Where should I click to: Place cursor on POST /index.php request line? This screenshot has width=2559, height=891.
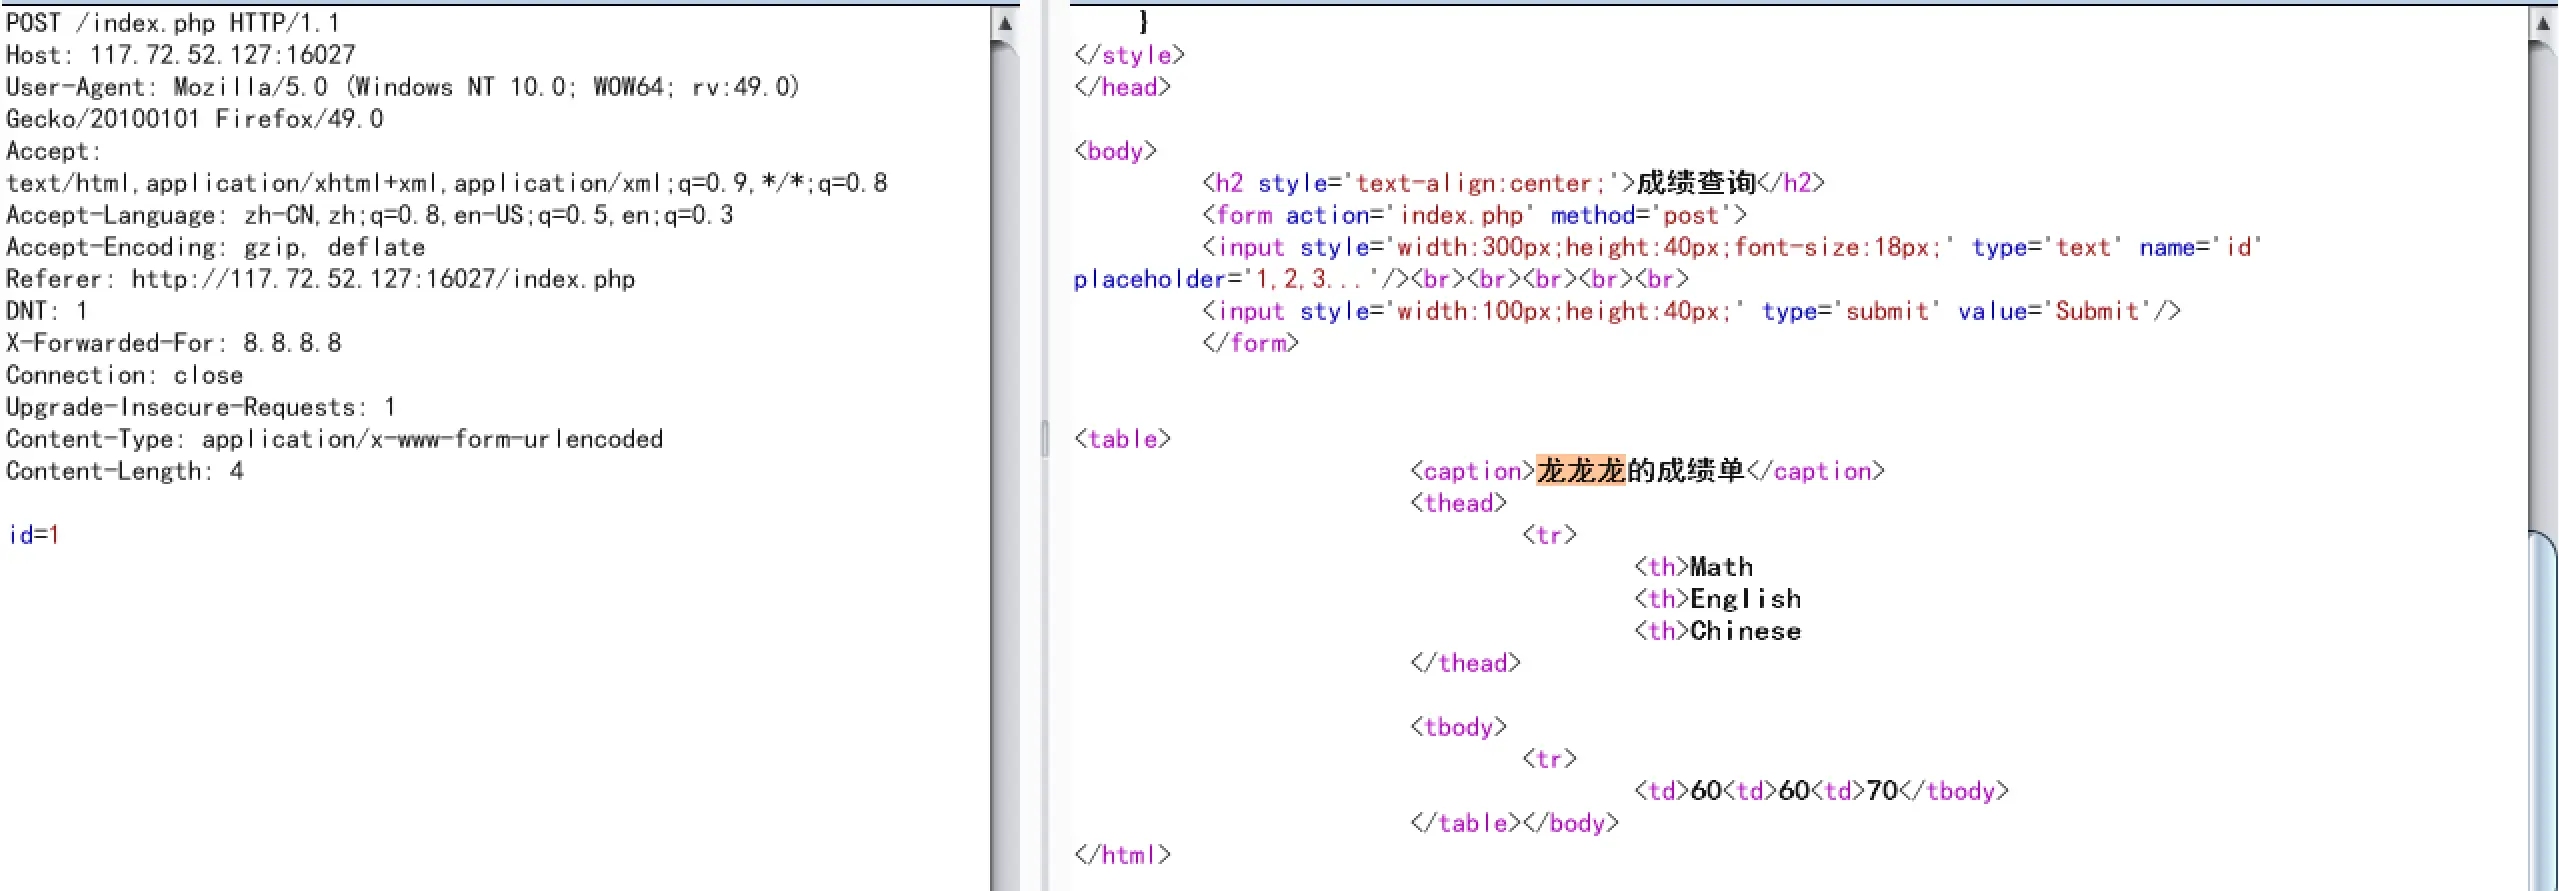point(172,23)
